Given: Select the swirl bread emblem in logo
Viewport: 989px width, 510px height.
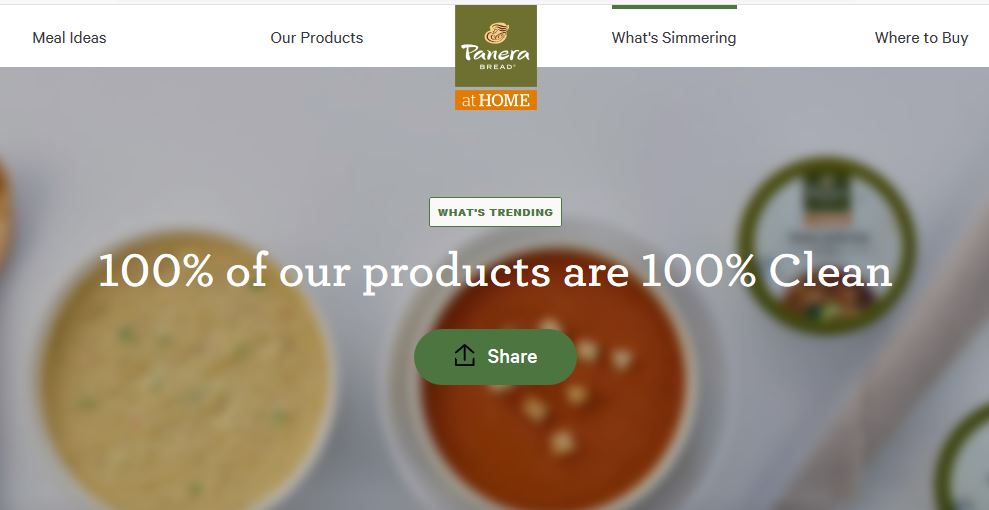Looking at the screenshot, I should pos(496,33).
